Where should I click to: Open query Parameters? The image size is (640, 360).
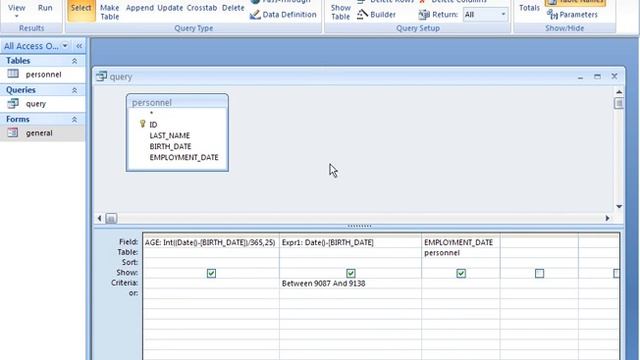572,15
